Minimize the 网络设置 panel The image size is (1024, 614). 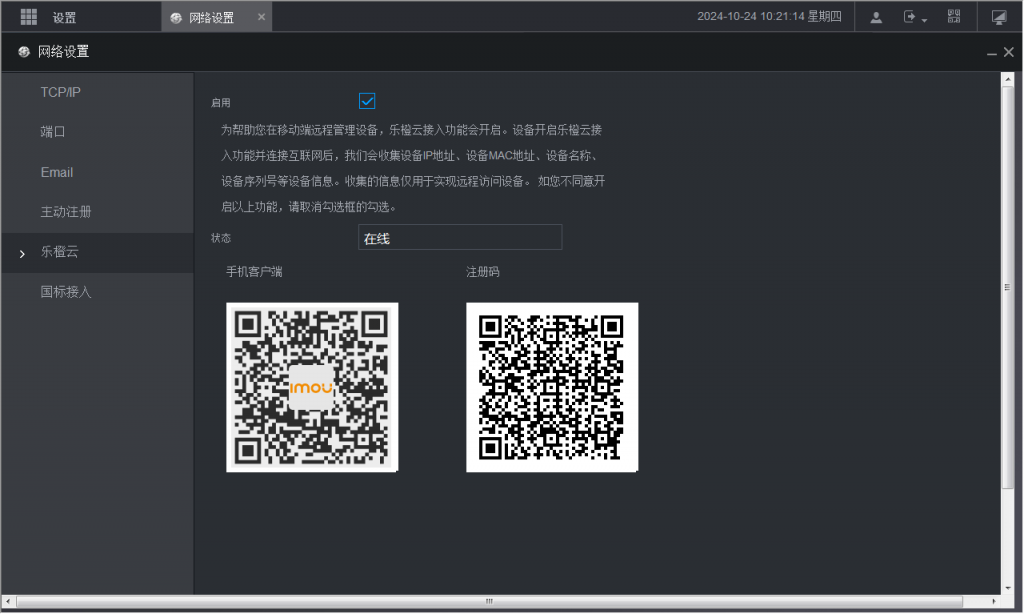pos(991,52)
